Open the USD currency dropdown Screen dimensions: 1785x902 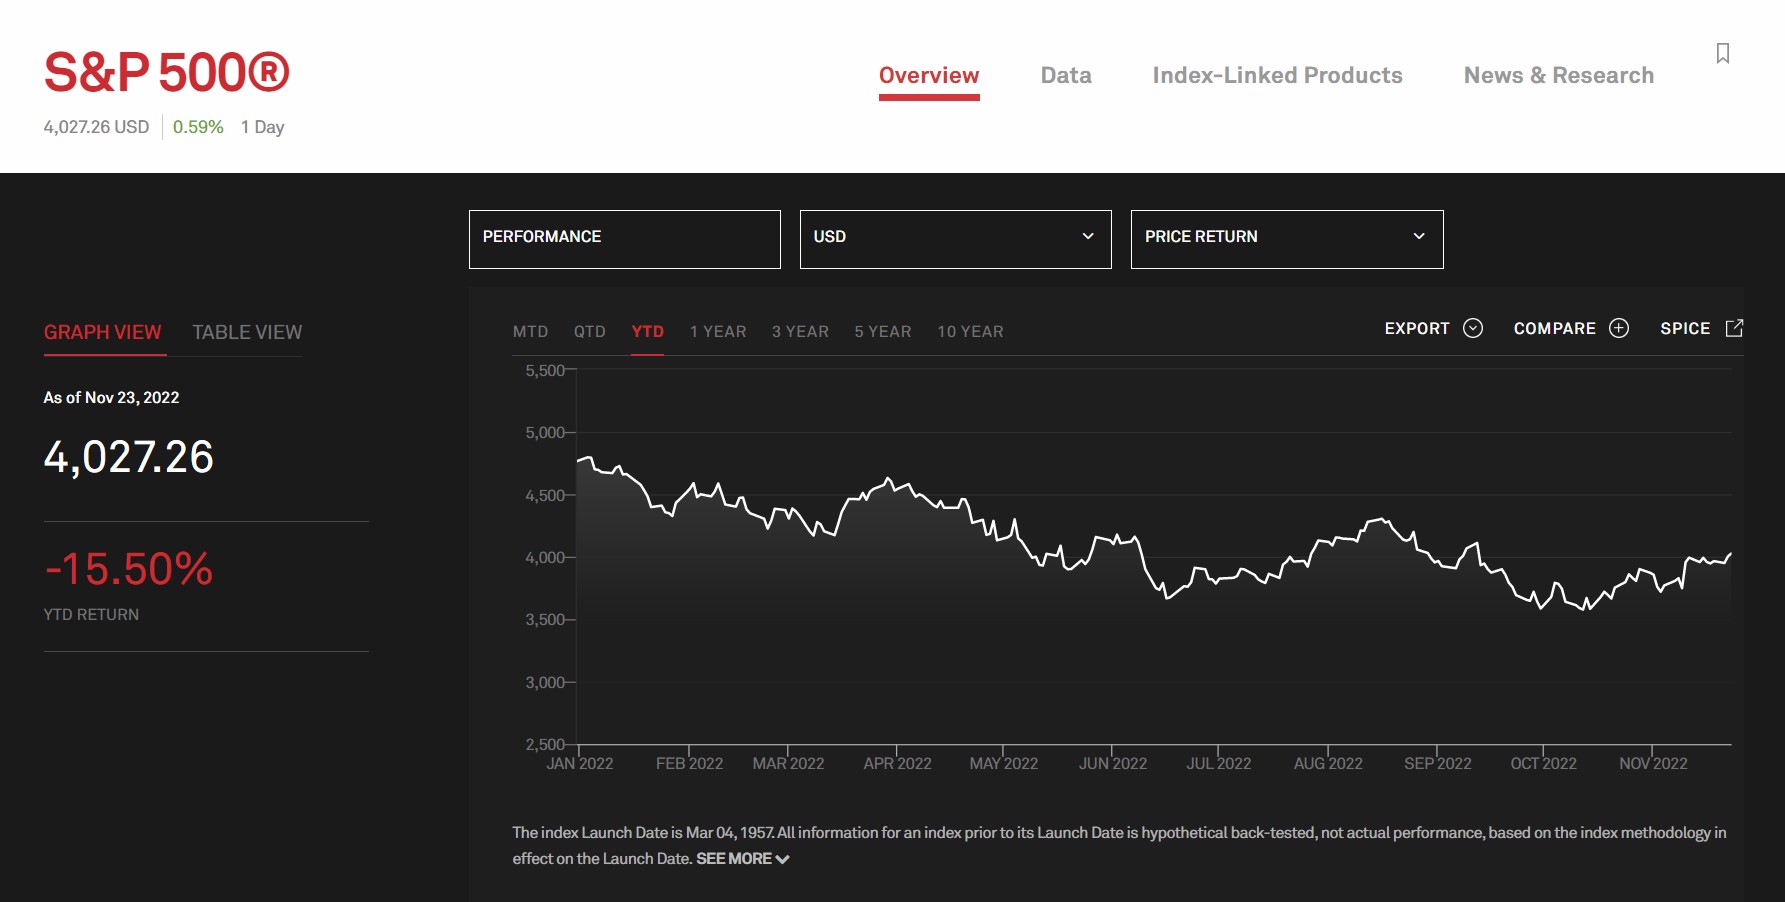click(x=955, y=239)
